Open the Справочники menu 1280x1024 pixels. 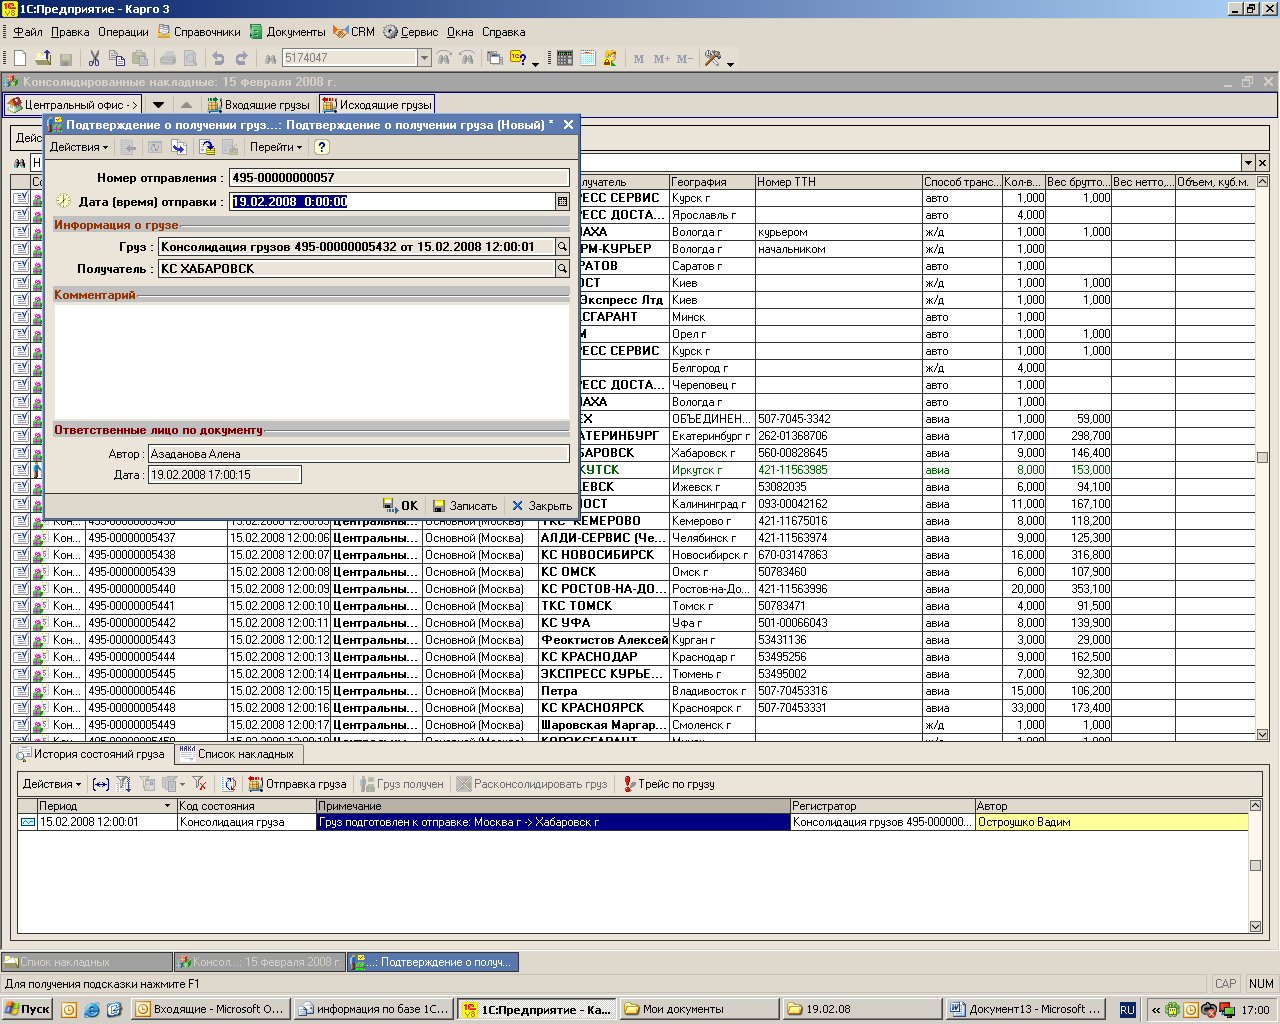pyautogui.click(x=199, y=32)
